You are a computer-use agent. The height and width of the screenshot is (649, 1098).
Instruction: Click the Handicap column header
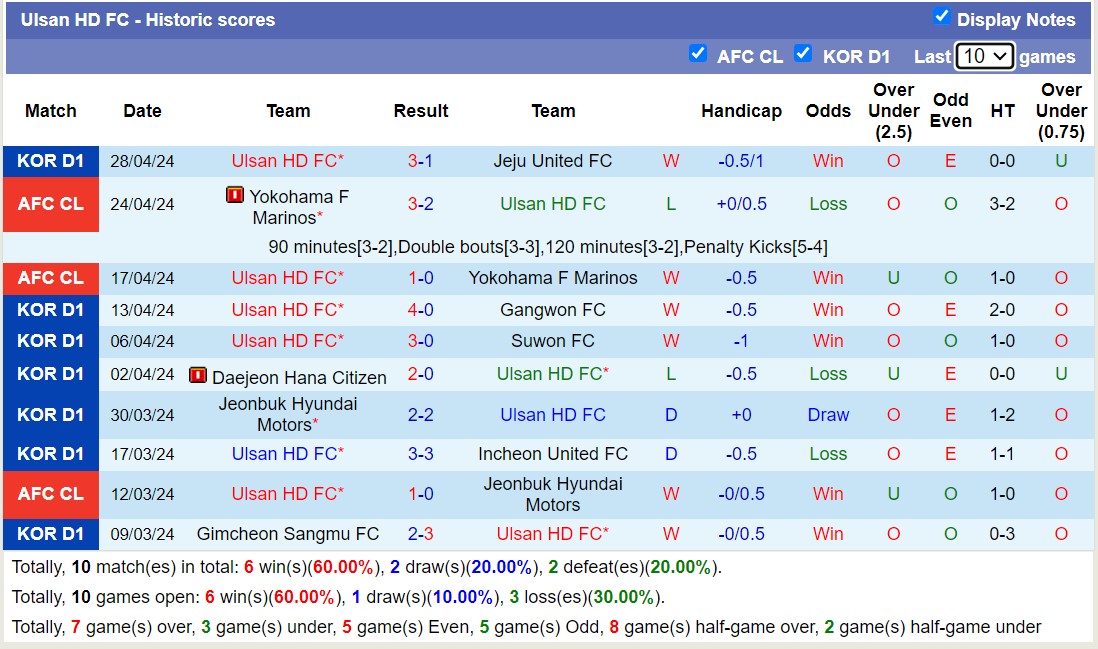pos(741,111)
